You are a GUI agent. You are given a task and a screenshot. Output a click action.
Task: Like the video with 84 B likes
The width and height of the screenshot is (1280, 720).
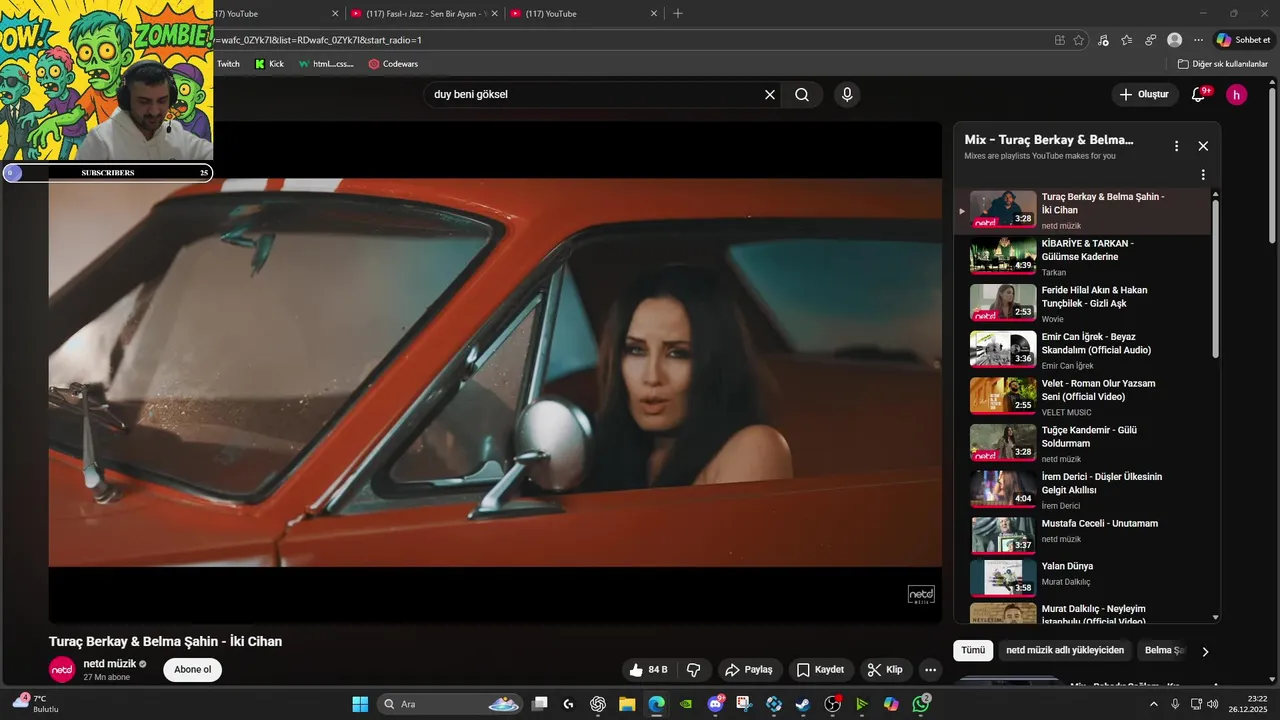pyautogui.click(x=648, y=670)
